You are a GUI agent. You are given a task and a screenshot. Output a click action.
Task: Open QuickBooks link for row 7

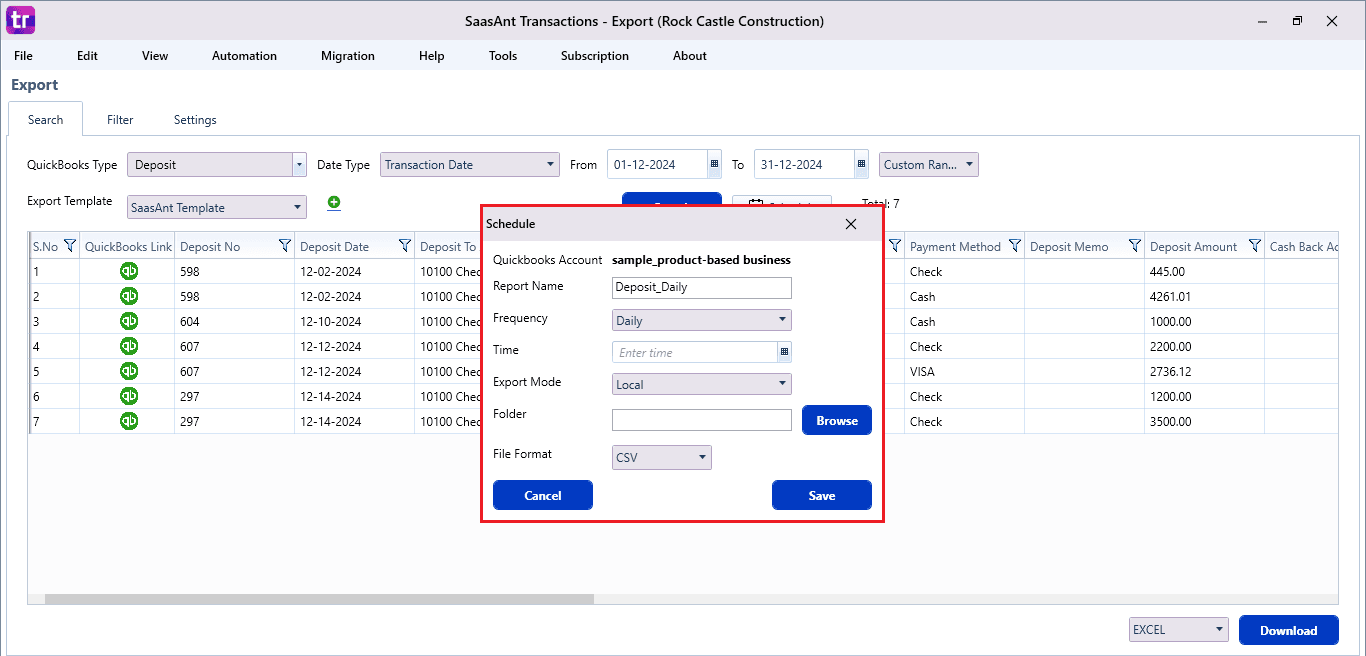click(x=129, y=421)
